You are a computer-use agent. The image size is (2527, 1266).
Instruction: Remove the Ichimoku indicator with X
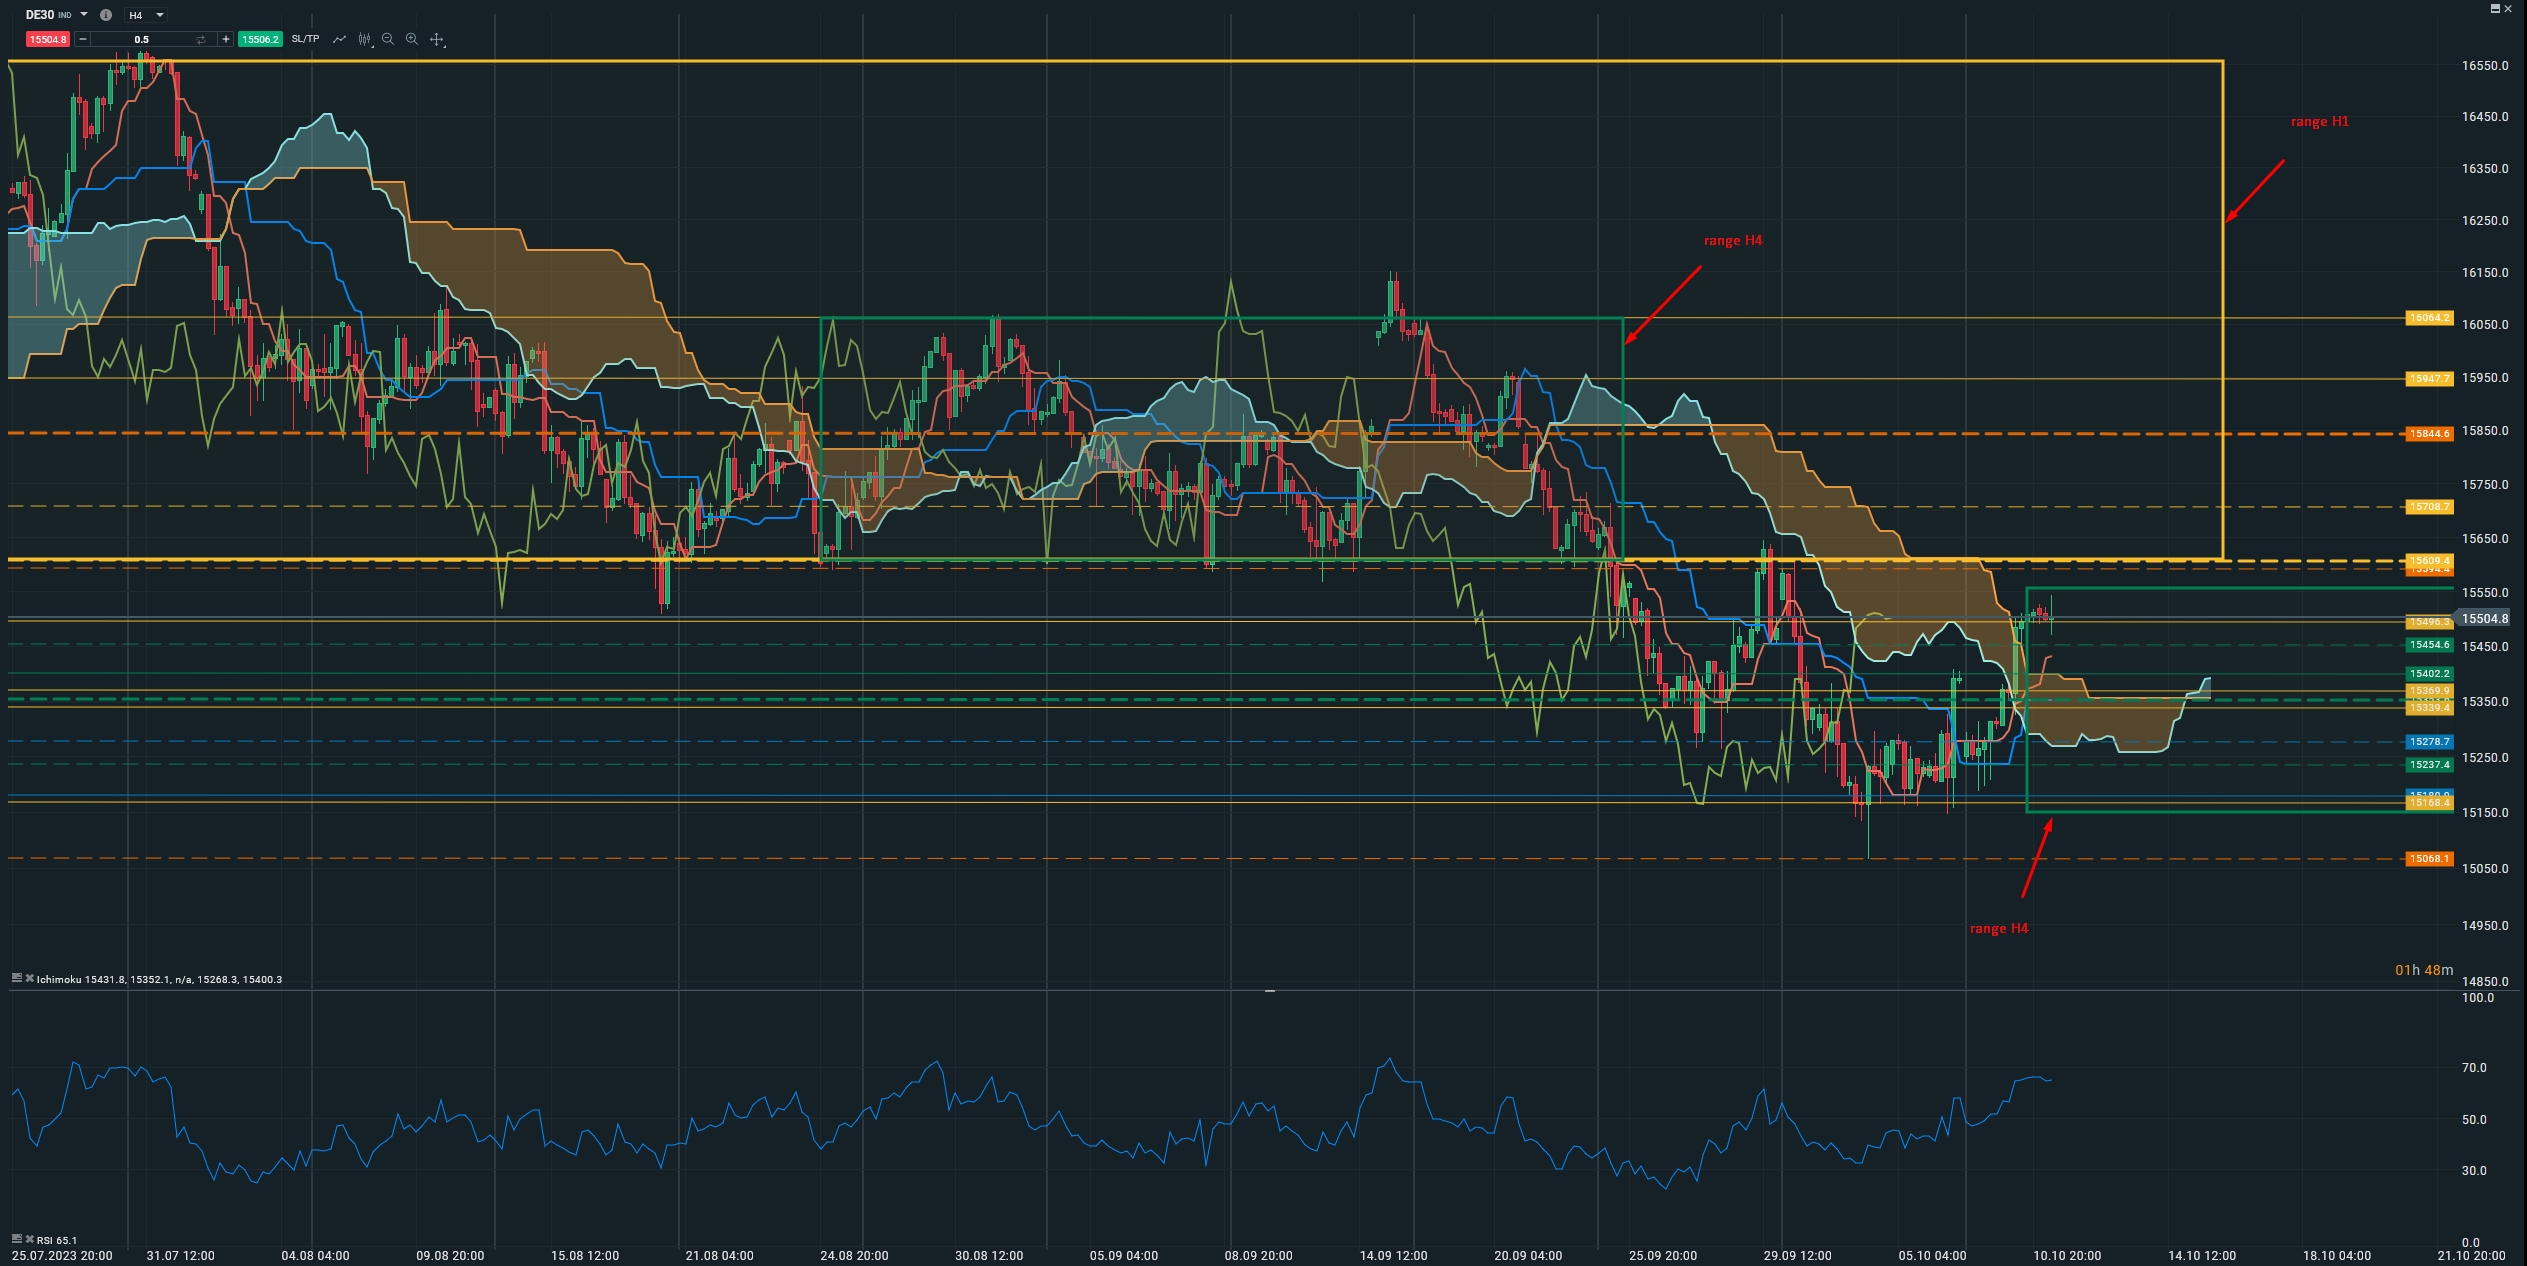click(x=30, y=978)
